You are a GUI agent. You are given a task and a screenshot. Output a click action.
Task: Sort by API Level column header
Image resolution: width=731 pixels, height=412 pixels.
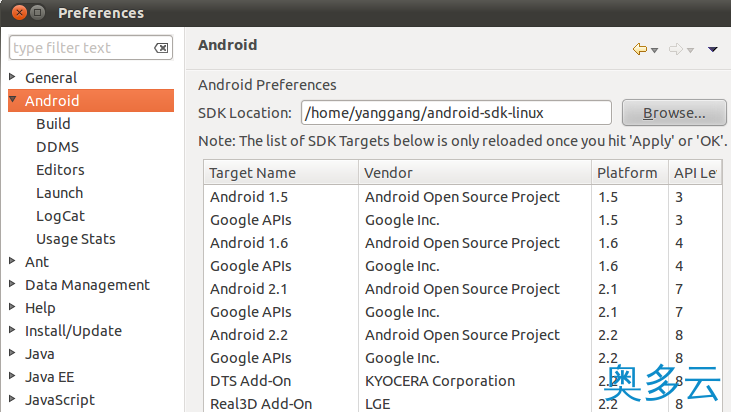695,172
